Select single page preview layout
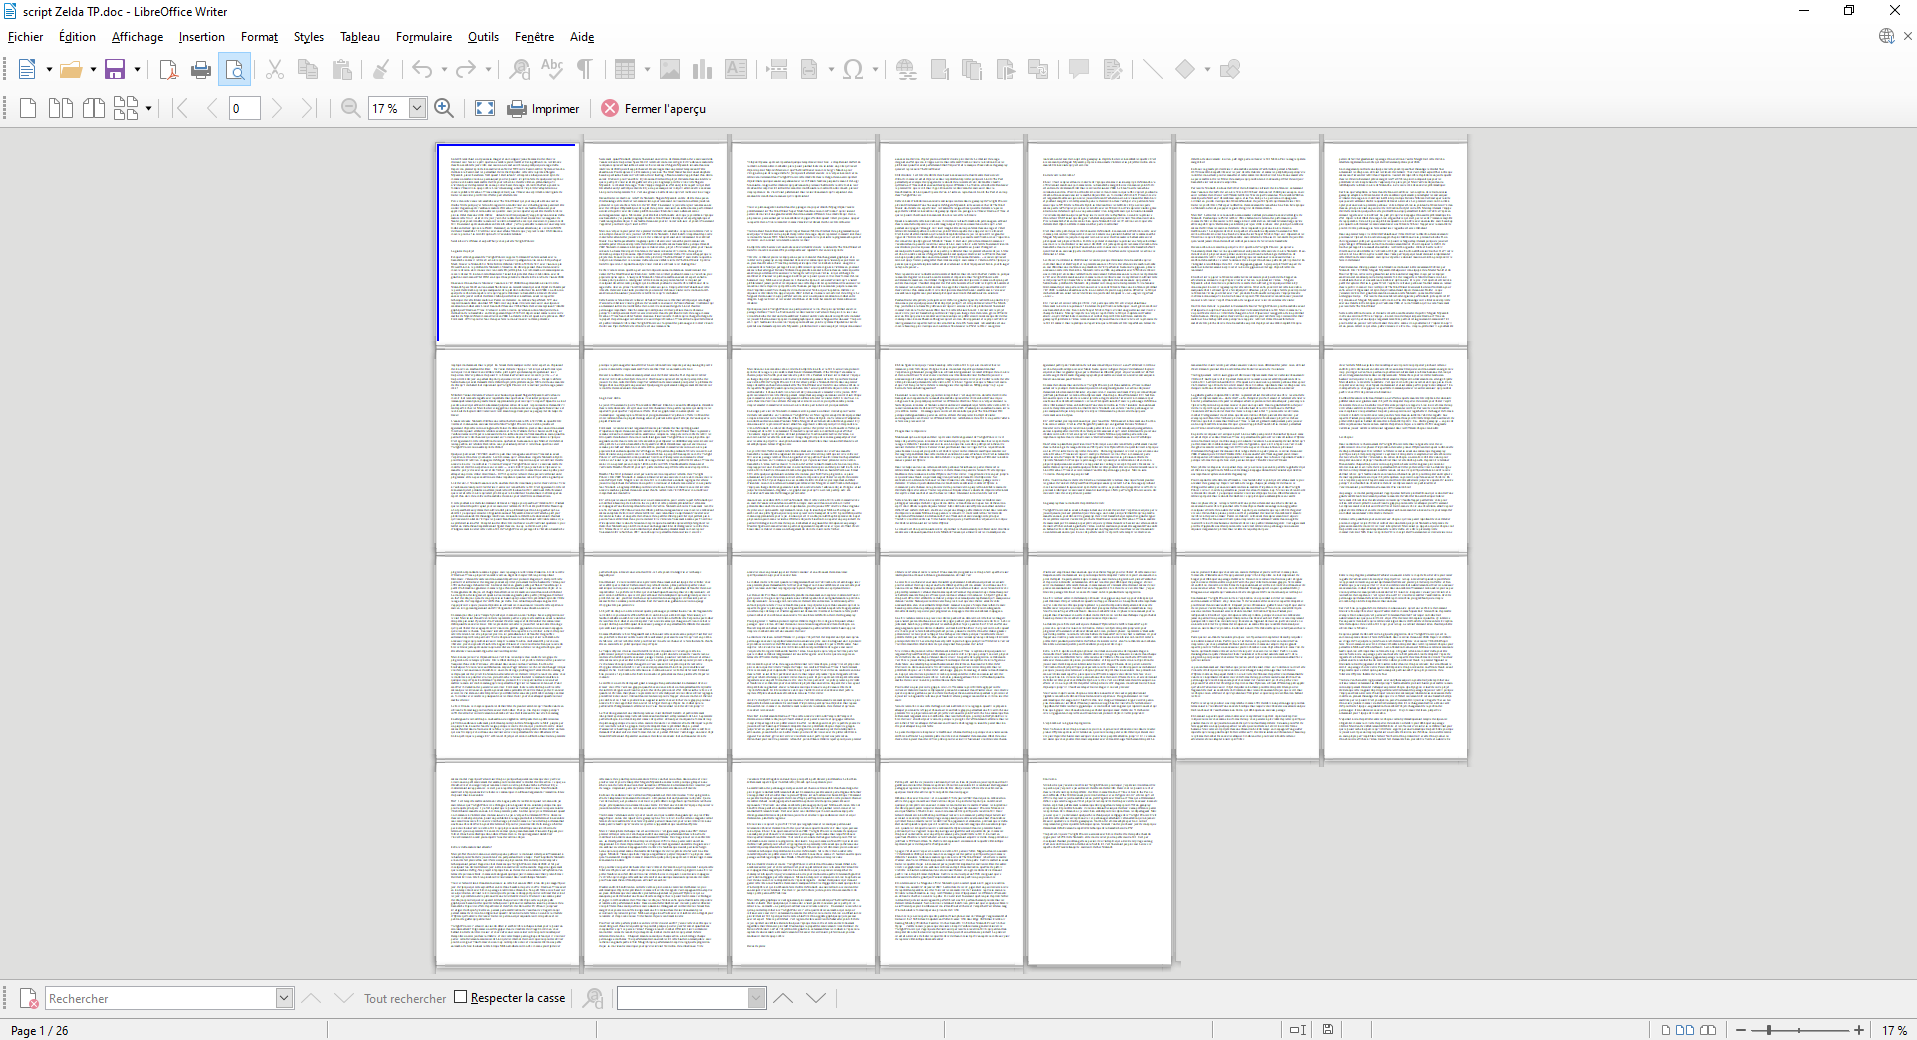This screenshot has width=1917, height=1040. coord(28,108)
